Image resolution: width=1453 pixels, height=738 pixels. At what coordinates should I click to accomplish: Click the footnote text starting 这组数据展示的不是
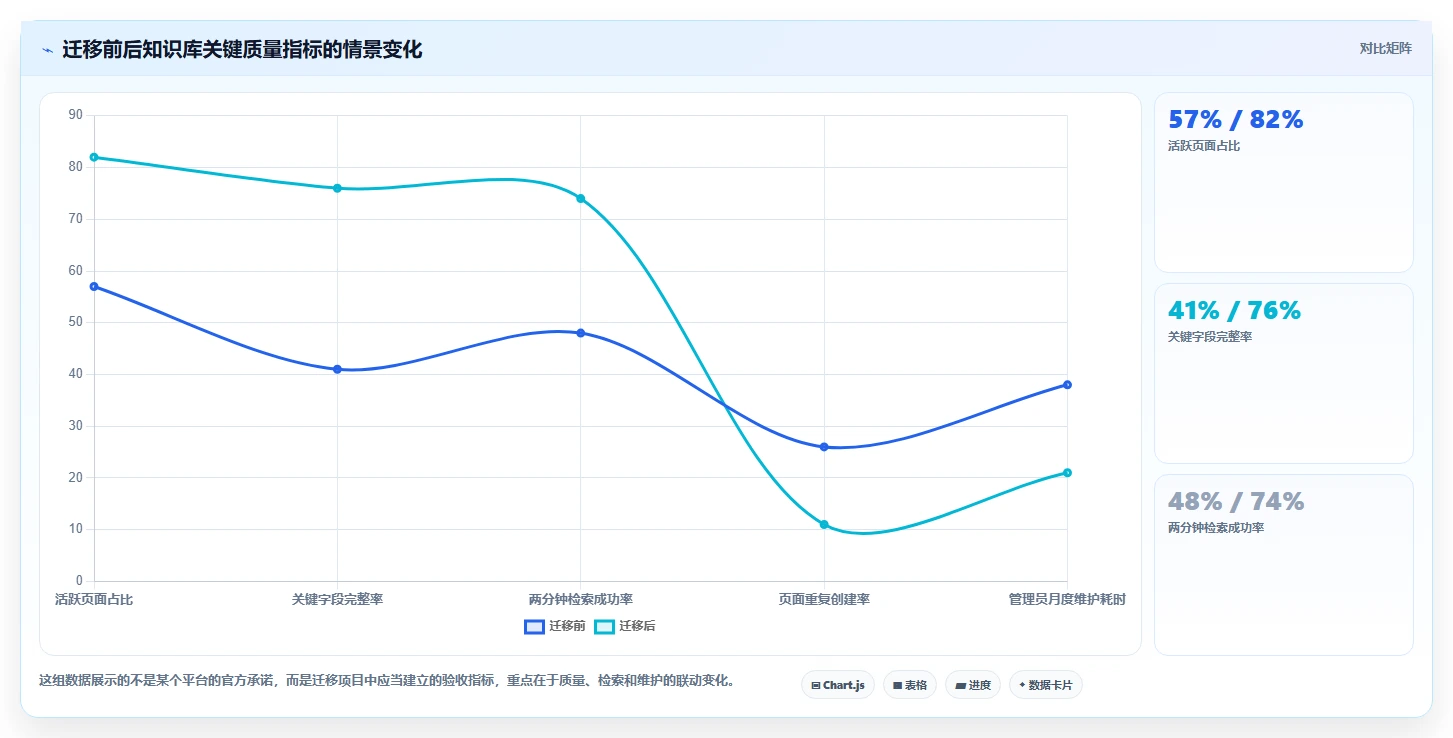[x=388, y=681]
